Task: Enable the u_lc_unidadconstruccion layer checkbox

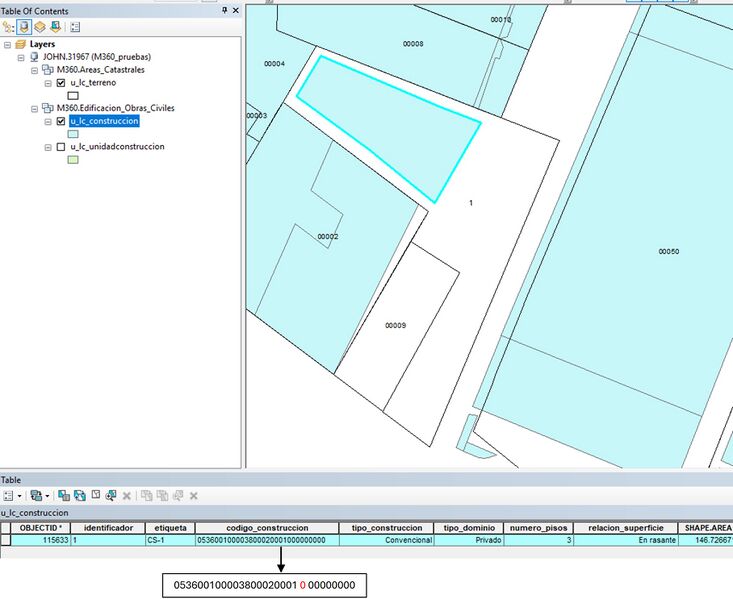Action: coord(61,147)
